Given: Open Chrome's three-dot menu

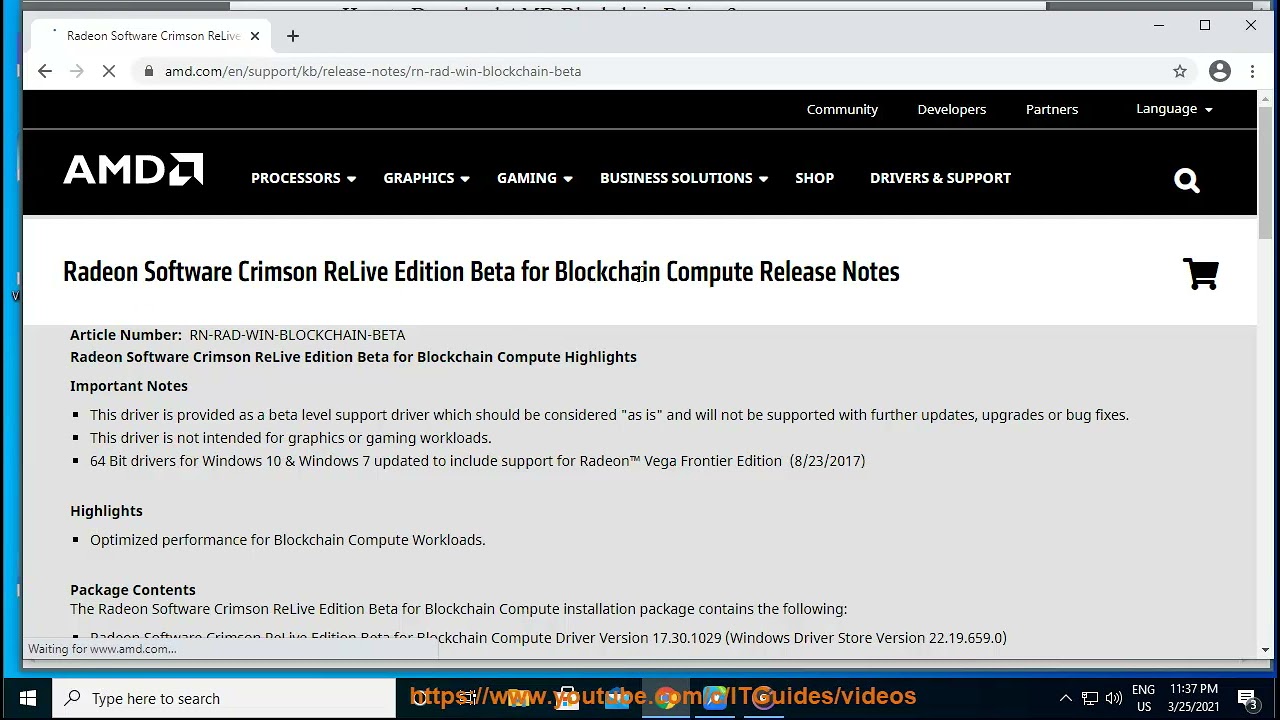Looking at the screenshot, I should pos(1252,71).
